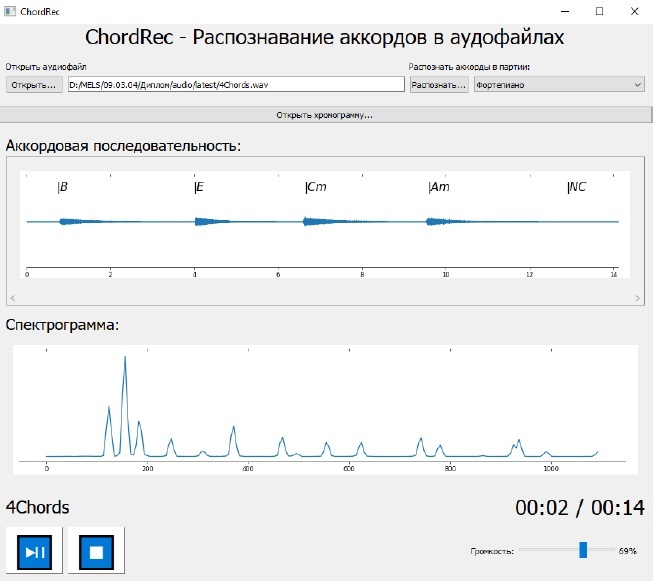654x581 pixels.
Task: Click the audio file path field
Action: click(x=235, y=85)
